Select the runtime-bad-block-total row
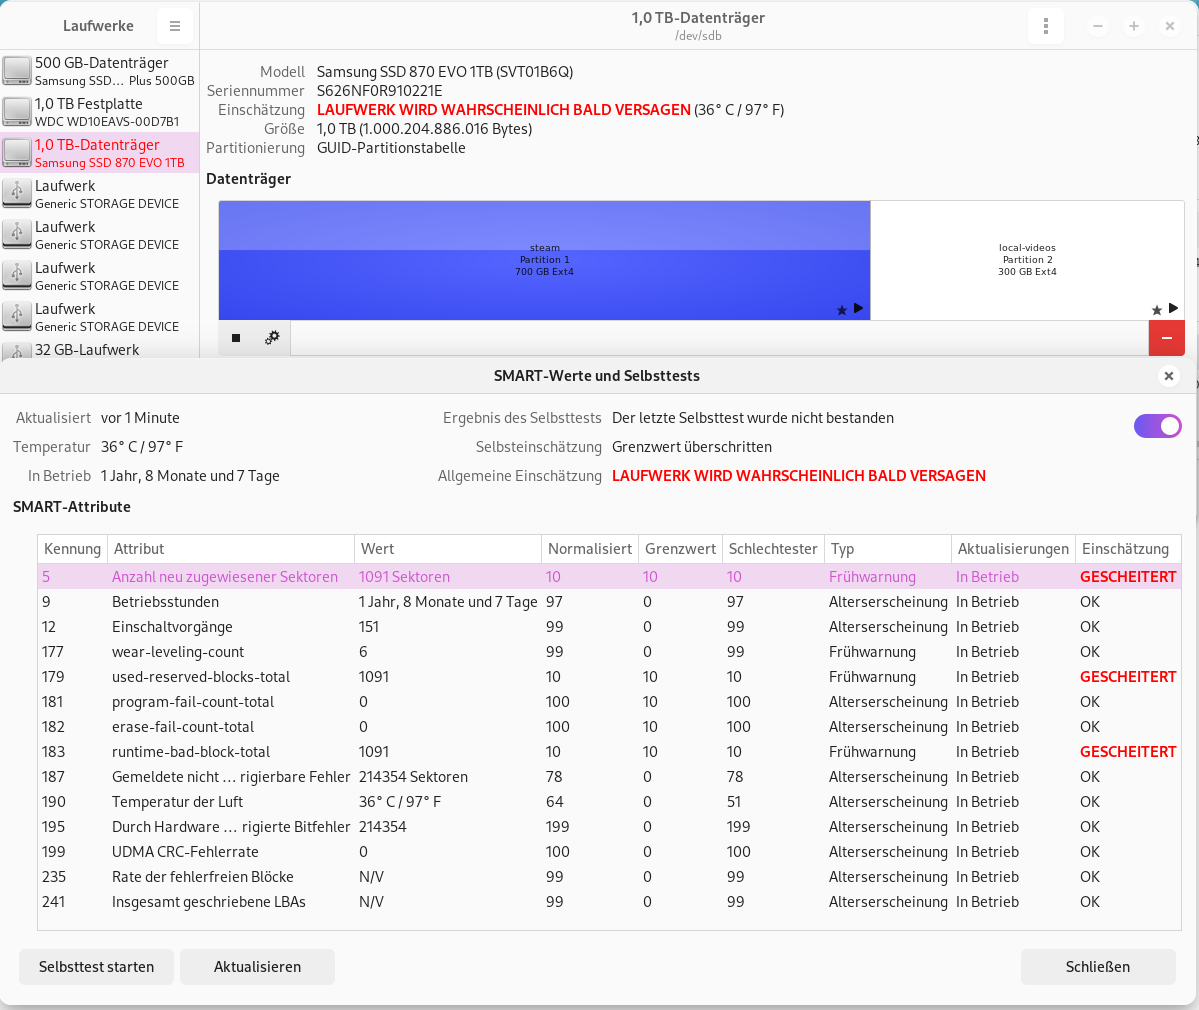This screenshot has height=1010, width=1199. (x=609, y=752)
